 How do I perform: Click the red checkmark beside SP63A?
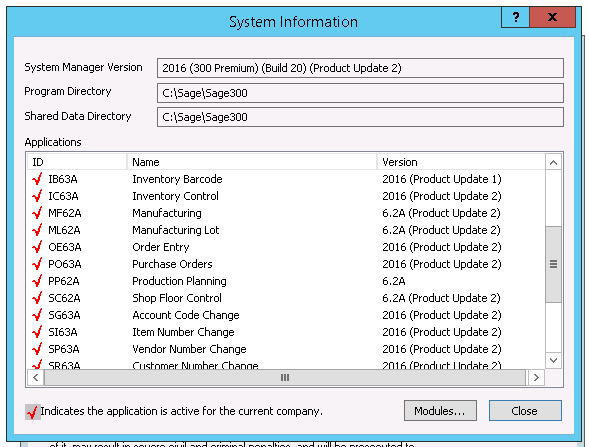(37, 349)
